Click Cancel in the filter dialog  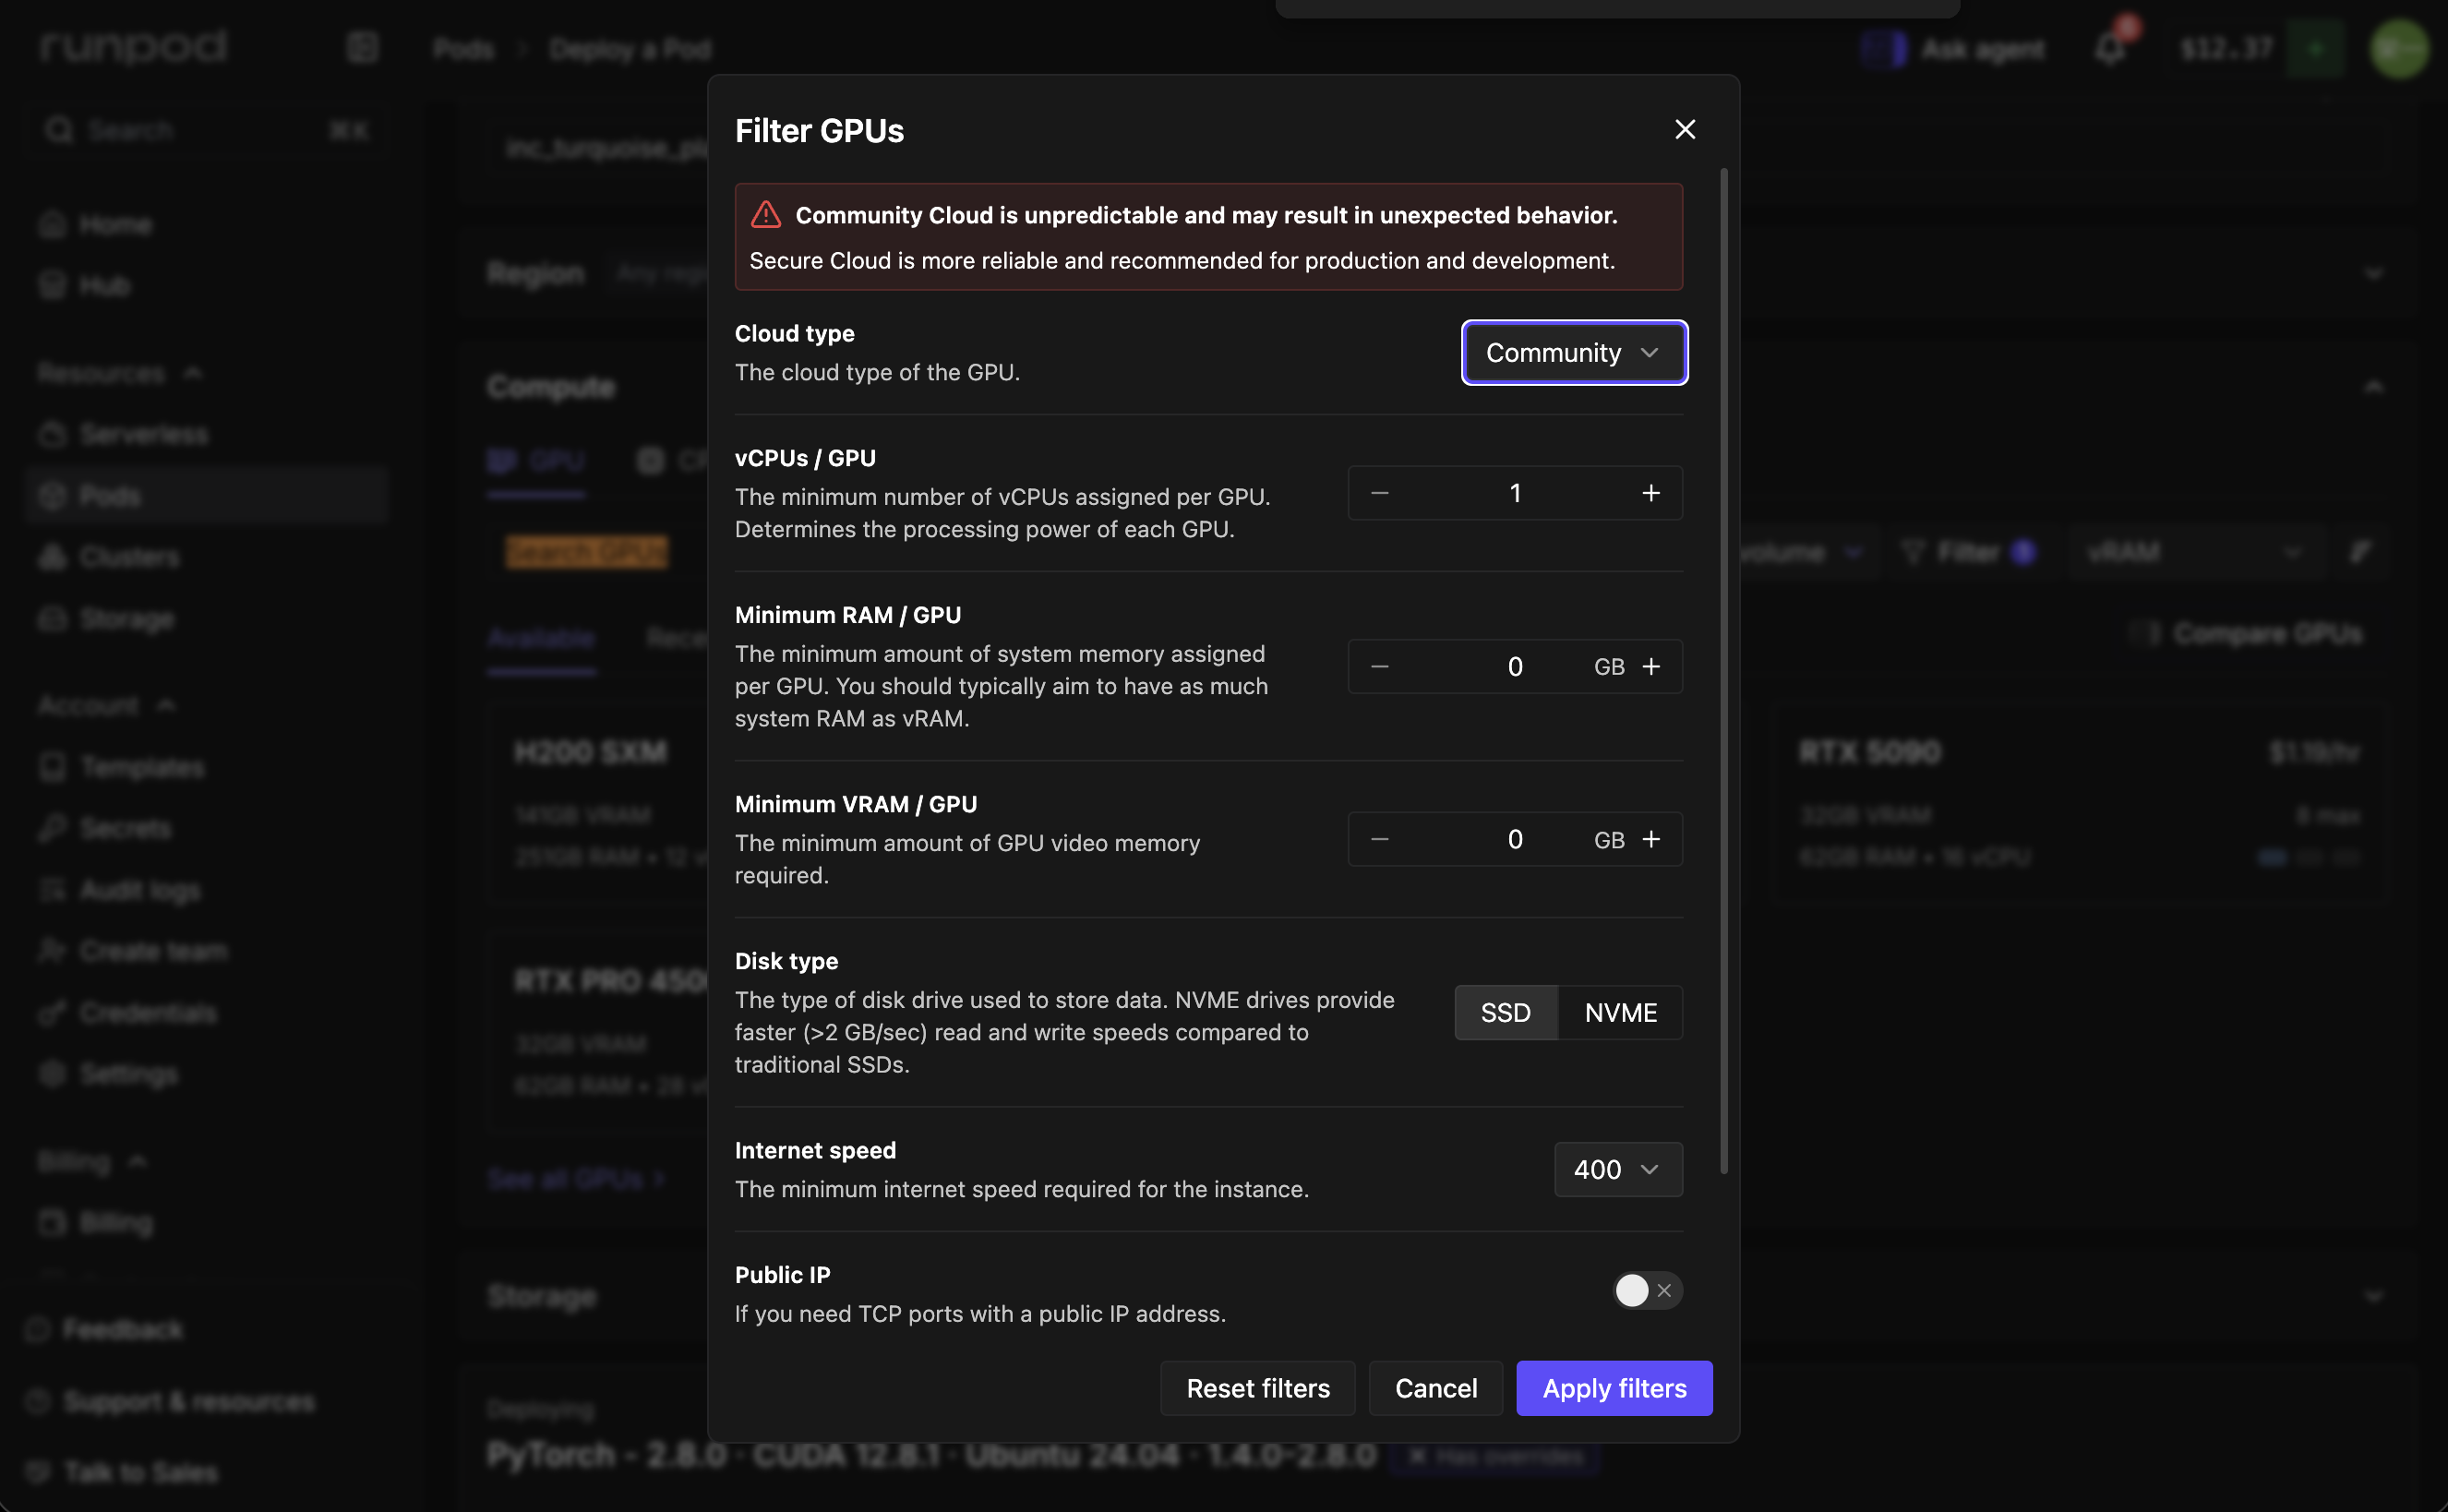click(1436, 1388)
